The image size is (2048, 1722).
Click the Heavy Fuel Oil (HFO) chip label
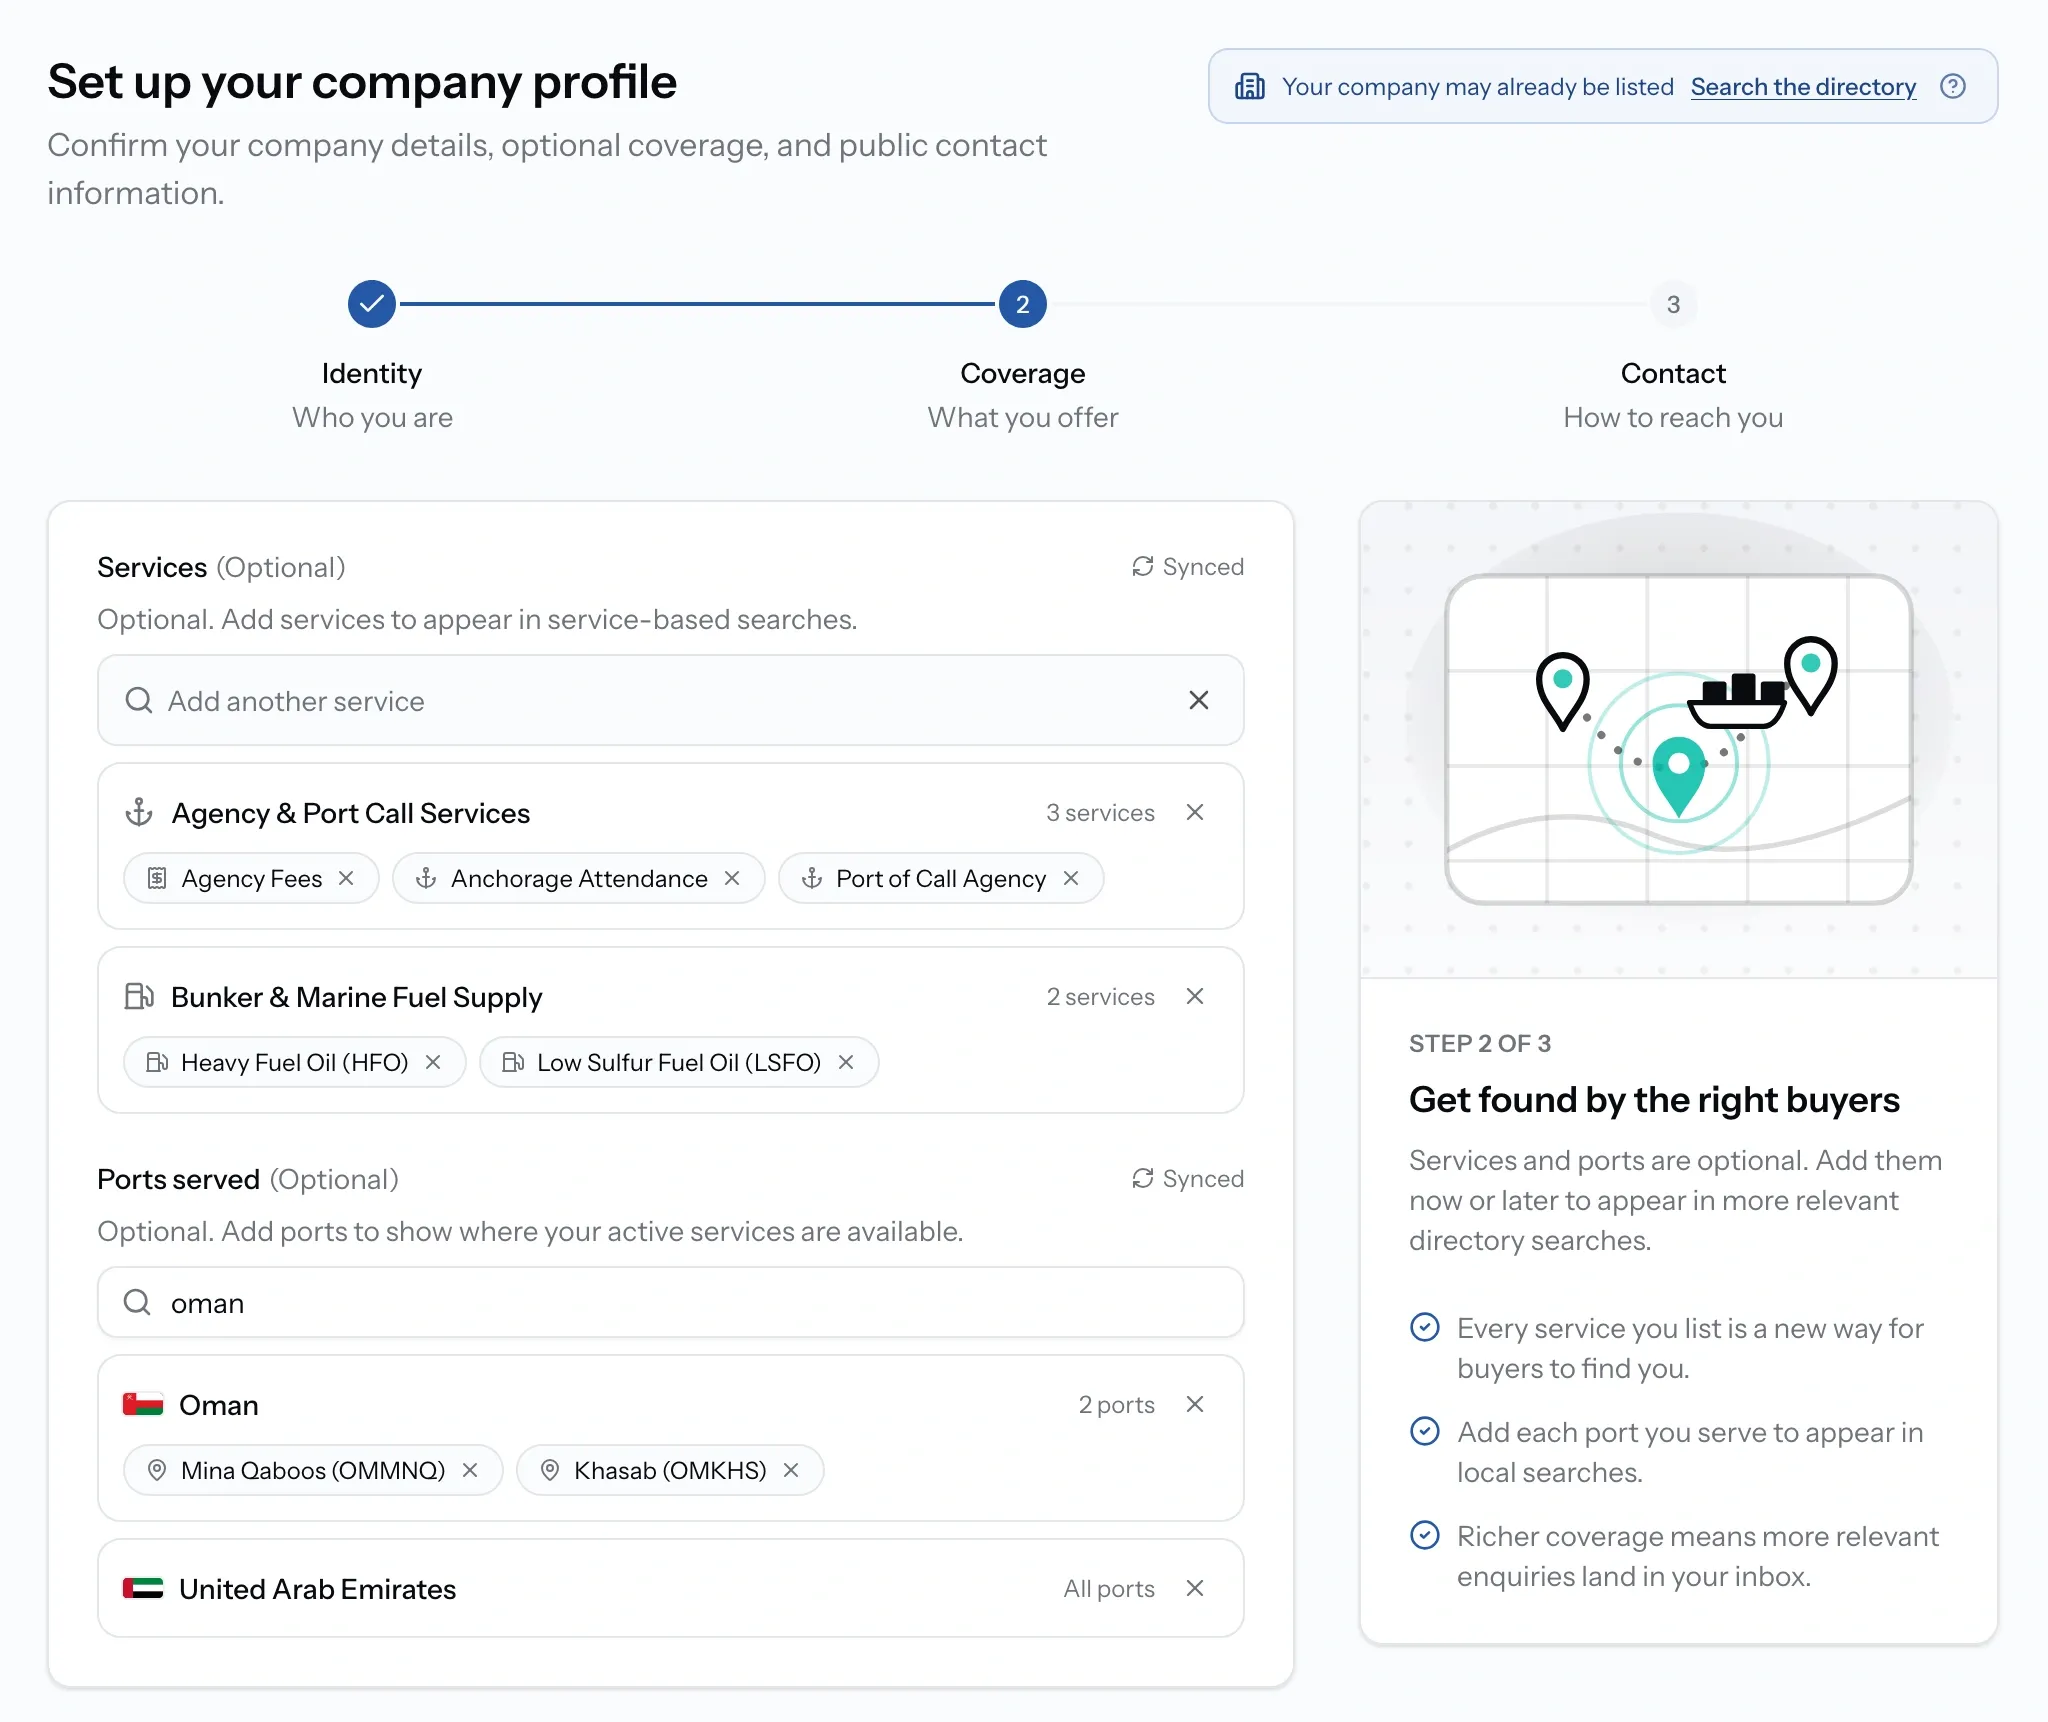[x=295, y=1062]
